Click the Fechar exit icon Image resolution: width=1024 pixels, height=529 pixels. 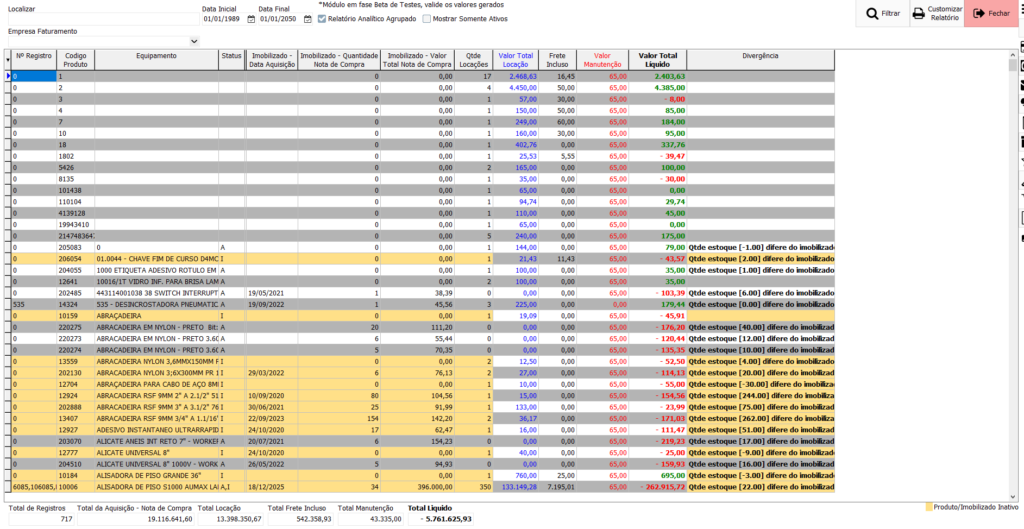tap(978, 14)
